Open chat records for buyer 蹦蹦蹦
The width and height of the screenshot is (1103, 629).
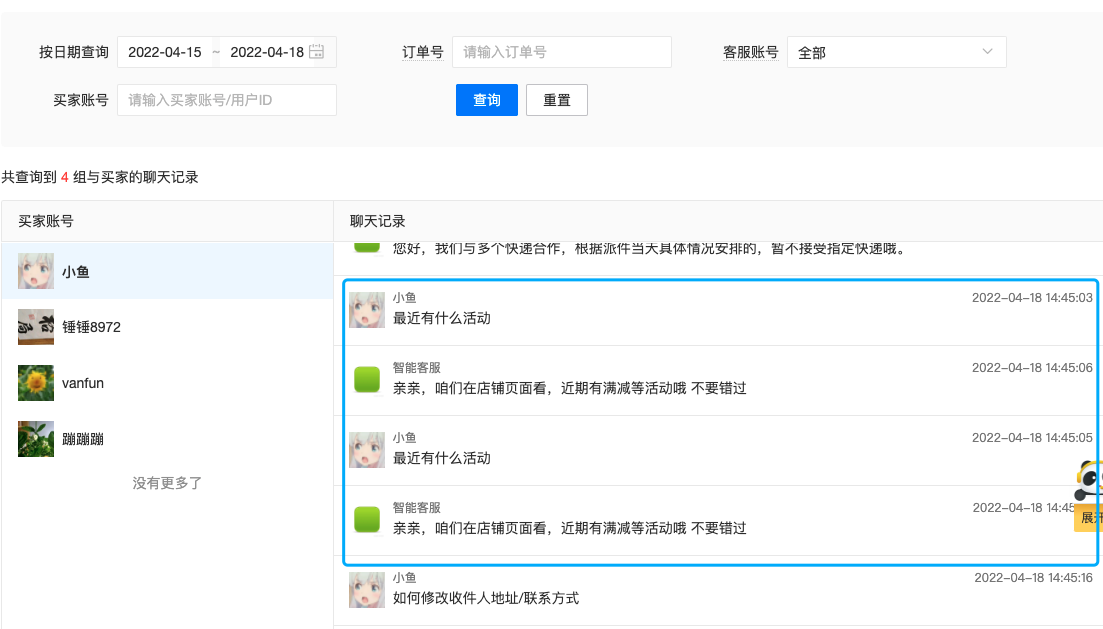pyautogui.click(x=83, y=439)
